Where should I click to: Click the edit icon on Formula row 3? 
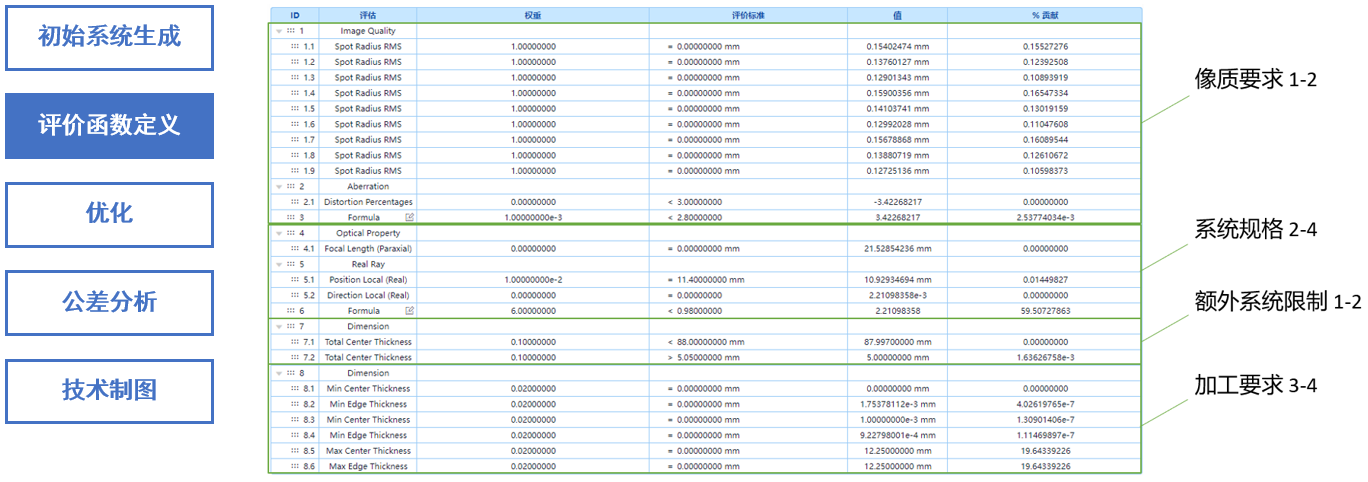click(x=409, y=217)
